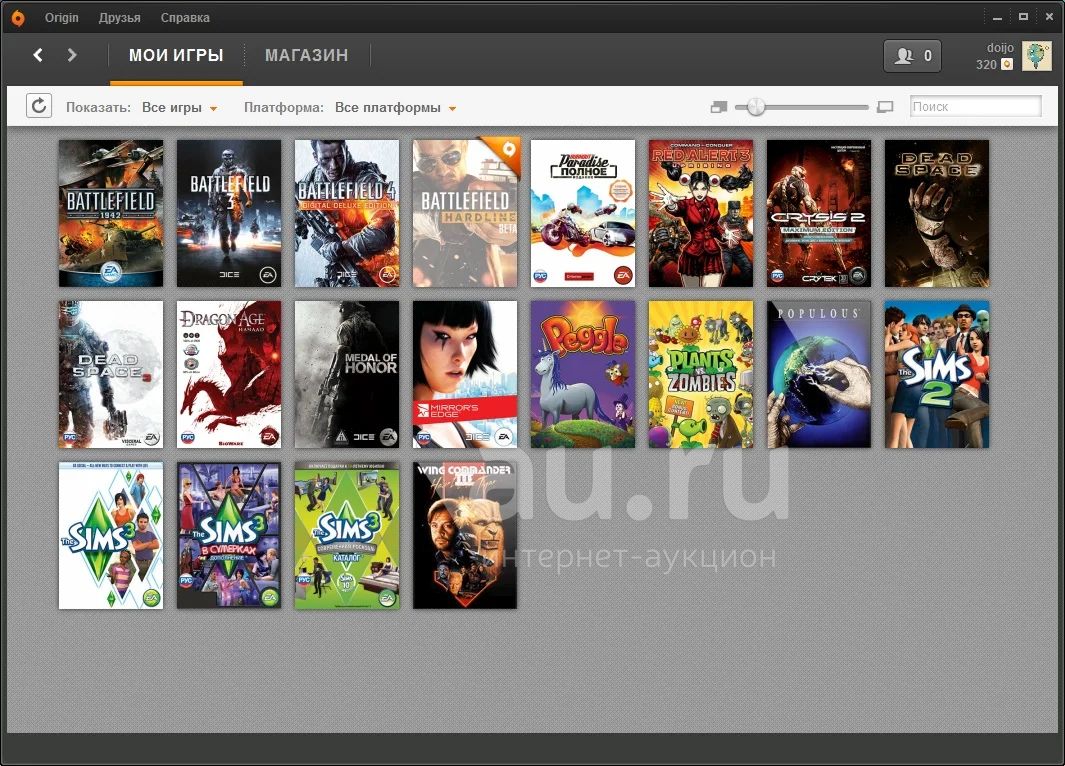Select The Sims 3 В сумерках cover
This screenshot has width=1065, height=766.
(x=229, y=535)
